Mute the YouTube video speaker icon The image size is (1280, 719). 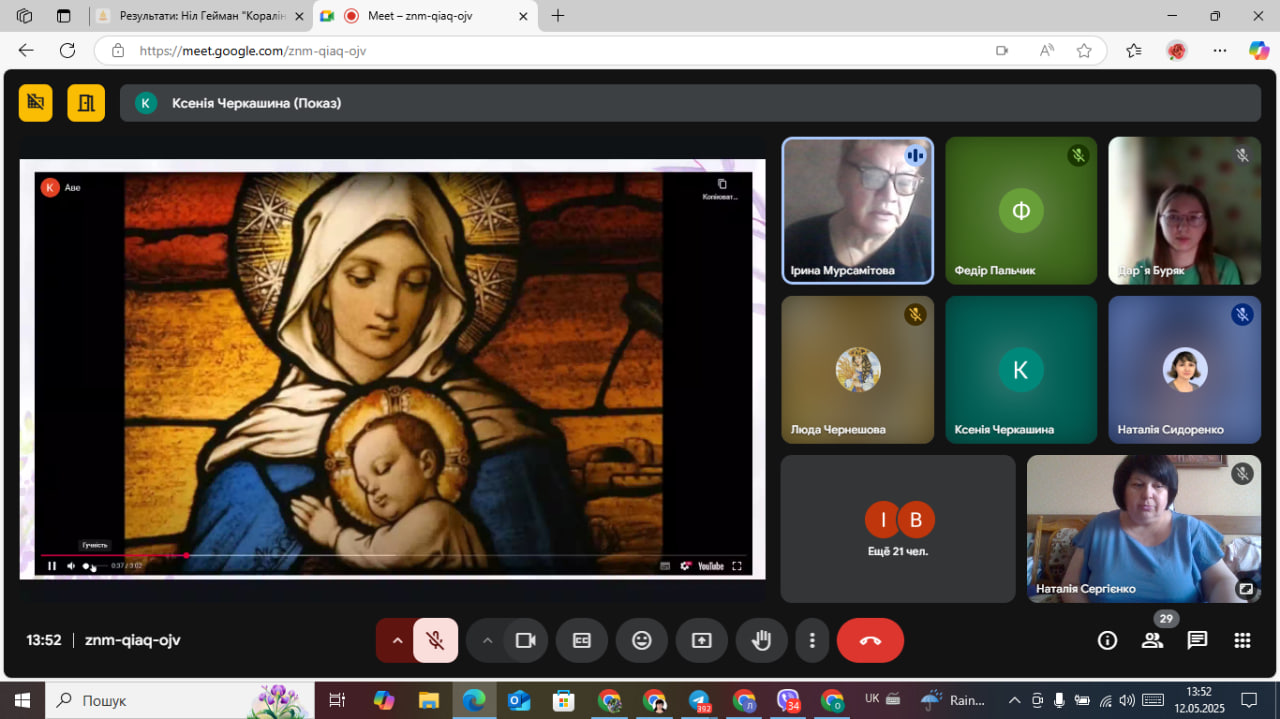click(x=71, y=566)
